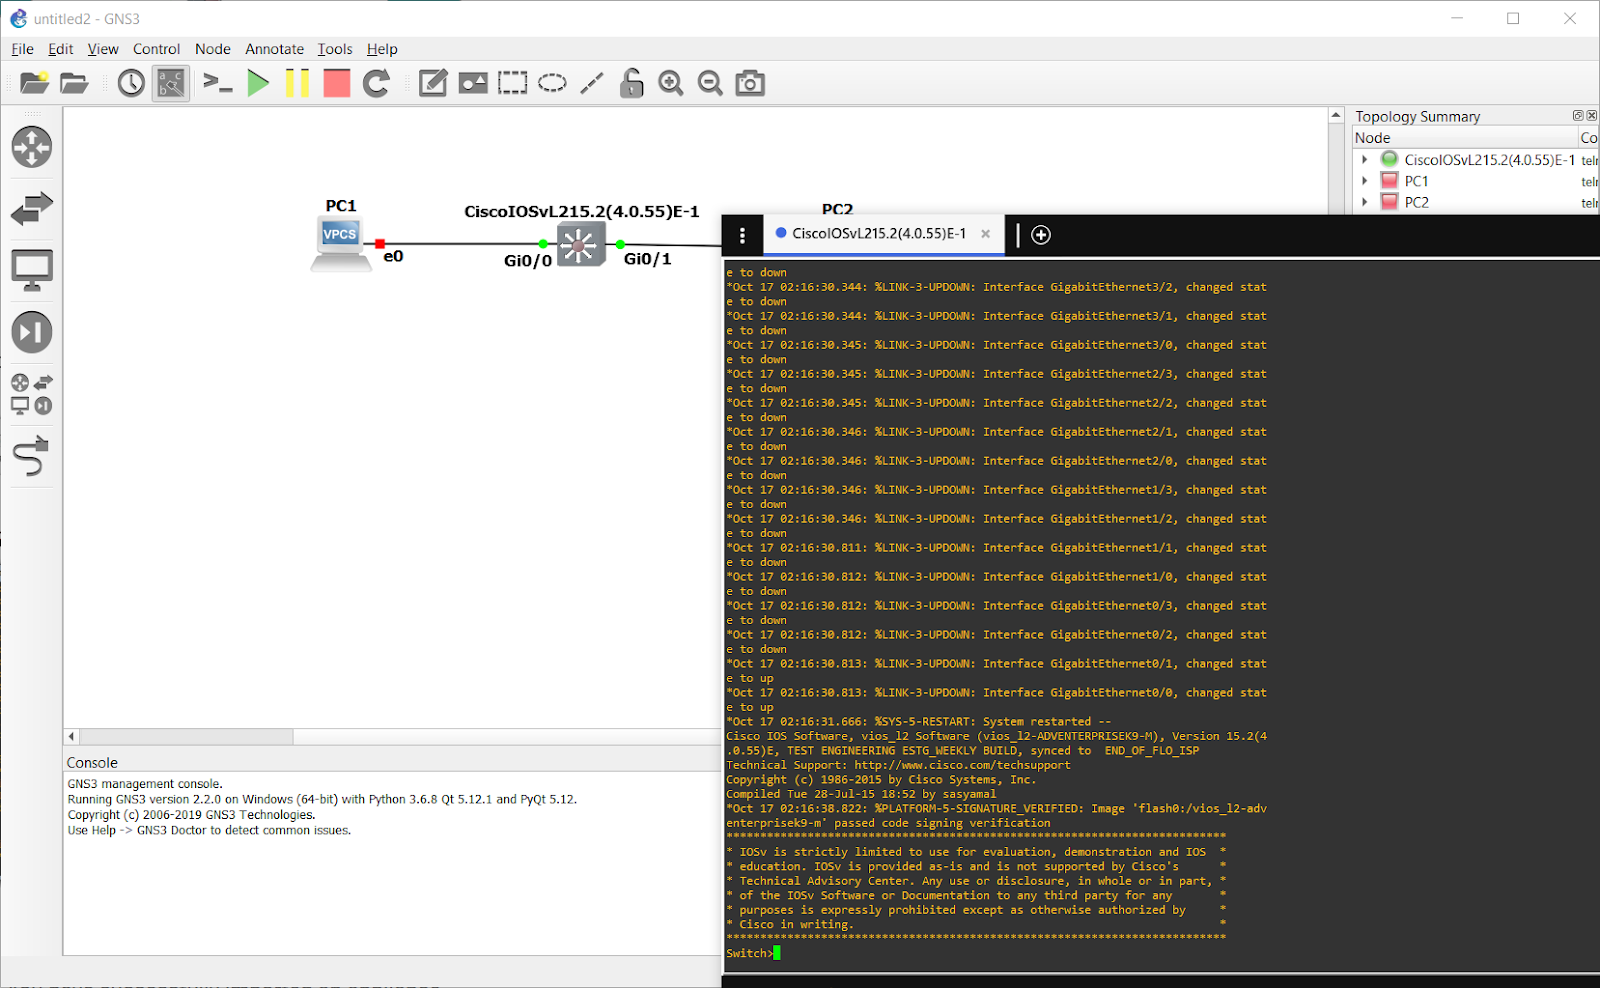Screen dimensions: 1600x988
Task: Select the Add a link cable tool
Action: [x=32, y=456]
